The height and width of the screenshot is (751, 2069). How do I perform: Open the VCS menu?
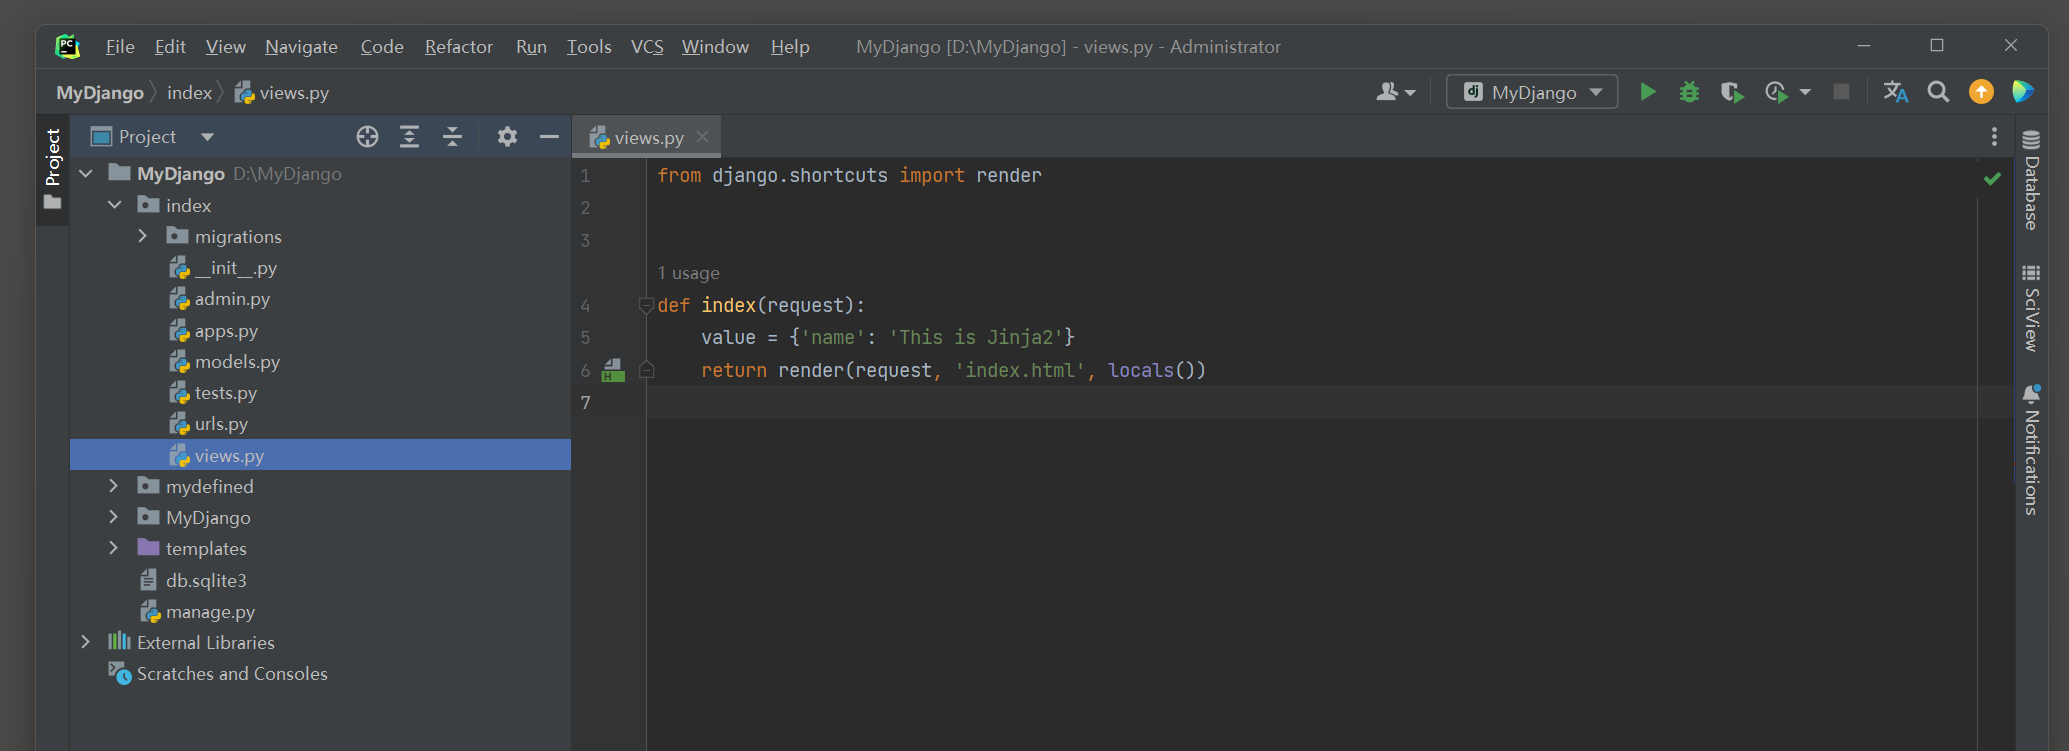[647, 46]
